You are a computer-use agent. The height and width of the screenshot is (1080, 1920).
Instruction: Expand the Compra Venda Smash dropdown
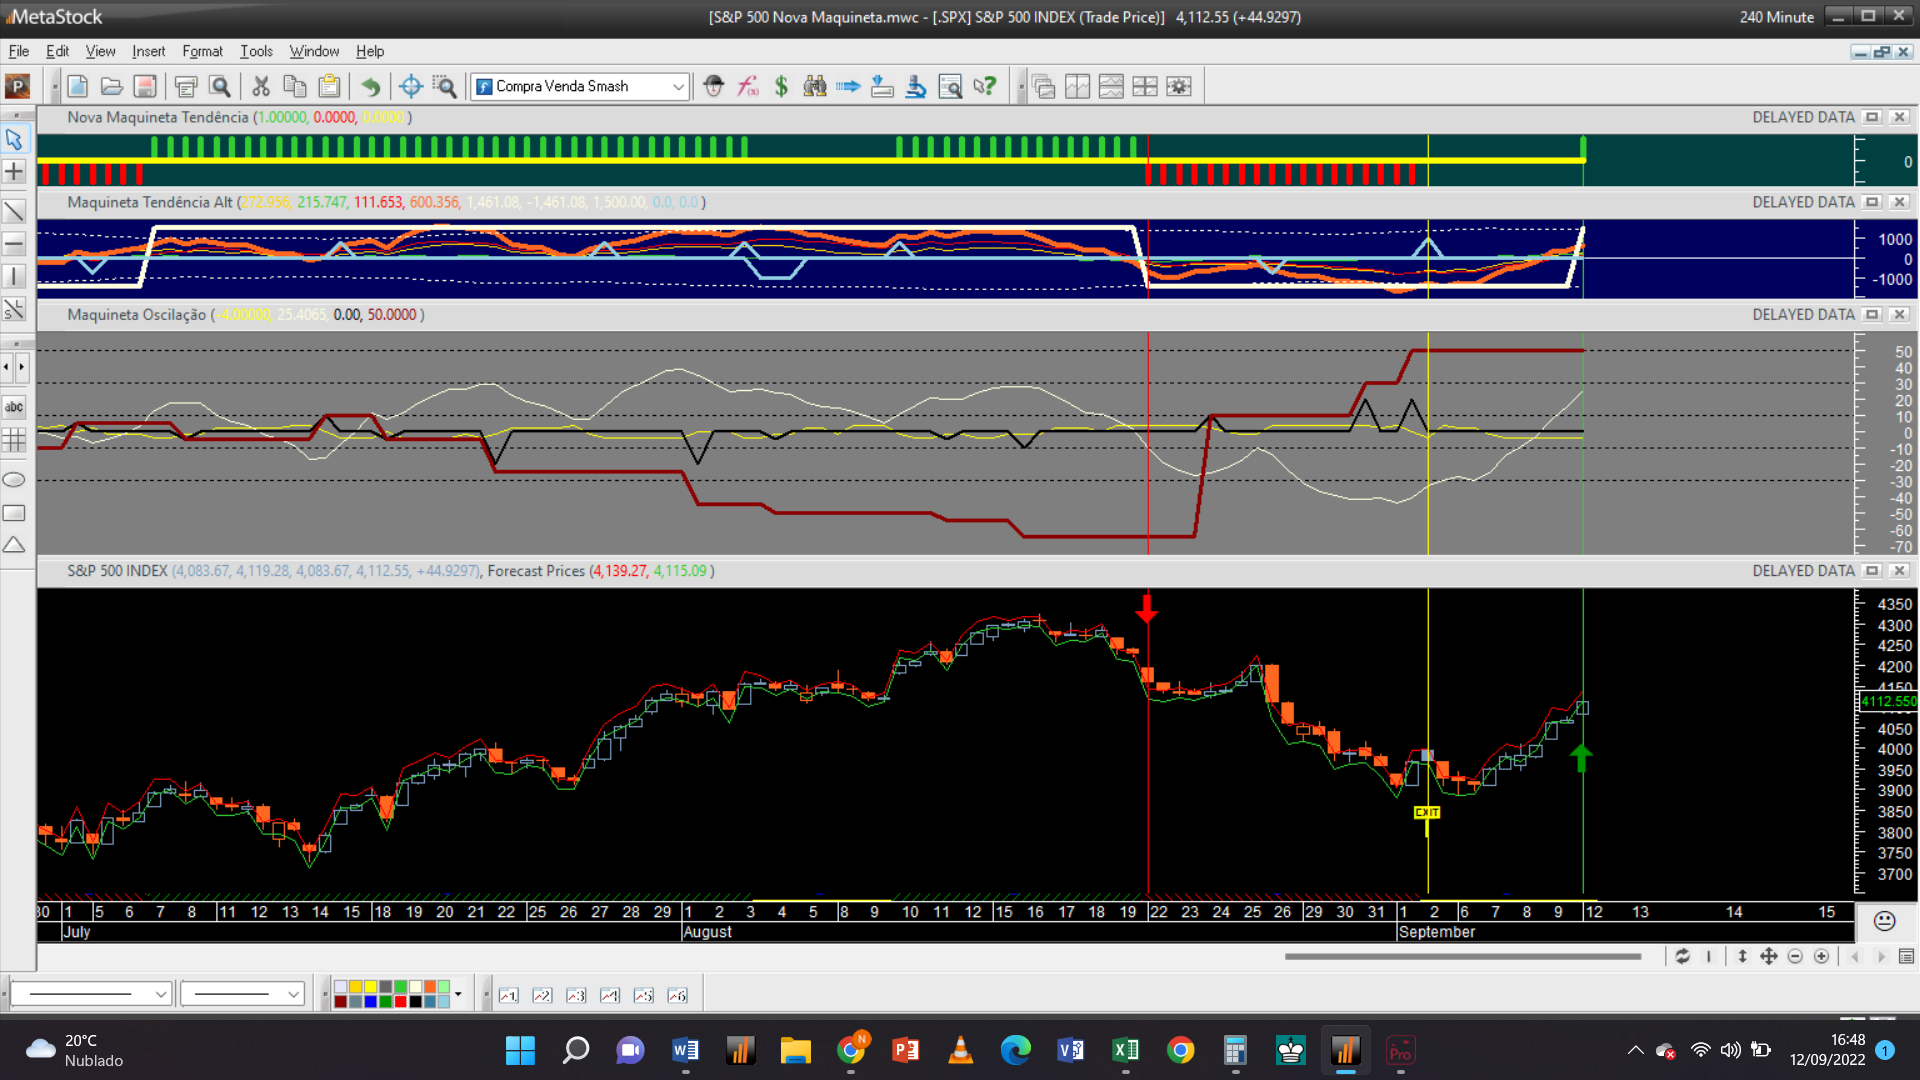tap(678, 87)
